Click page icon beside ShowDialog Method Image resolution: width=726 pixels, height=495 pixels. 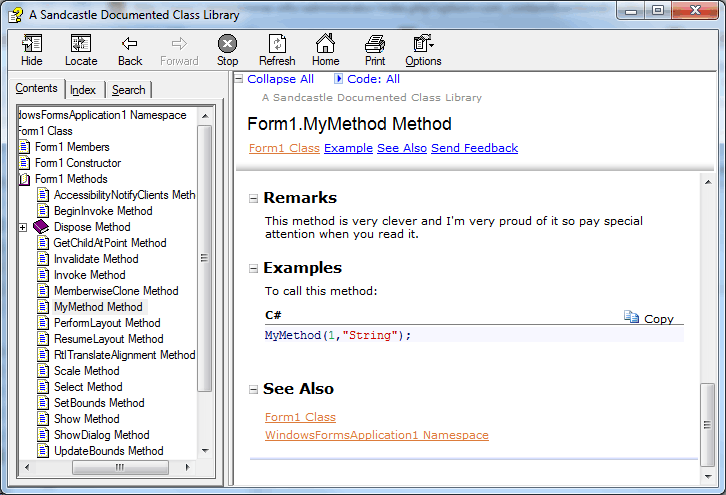click(43, 435)
